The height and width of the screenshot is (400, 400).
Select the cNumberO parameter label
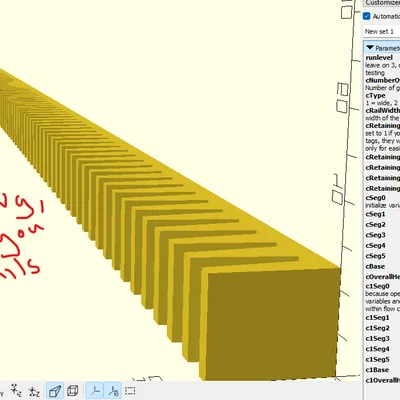tap(382, 80)
